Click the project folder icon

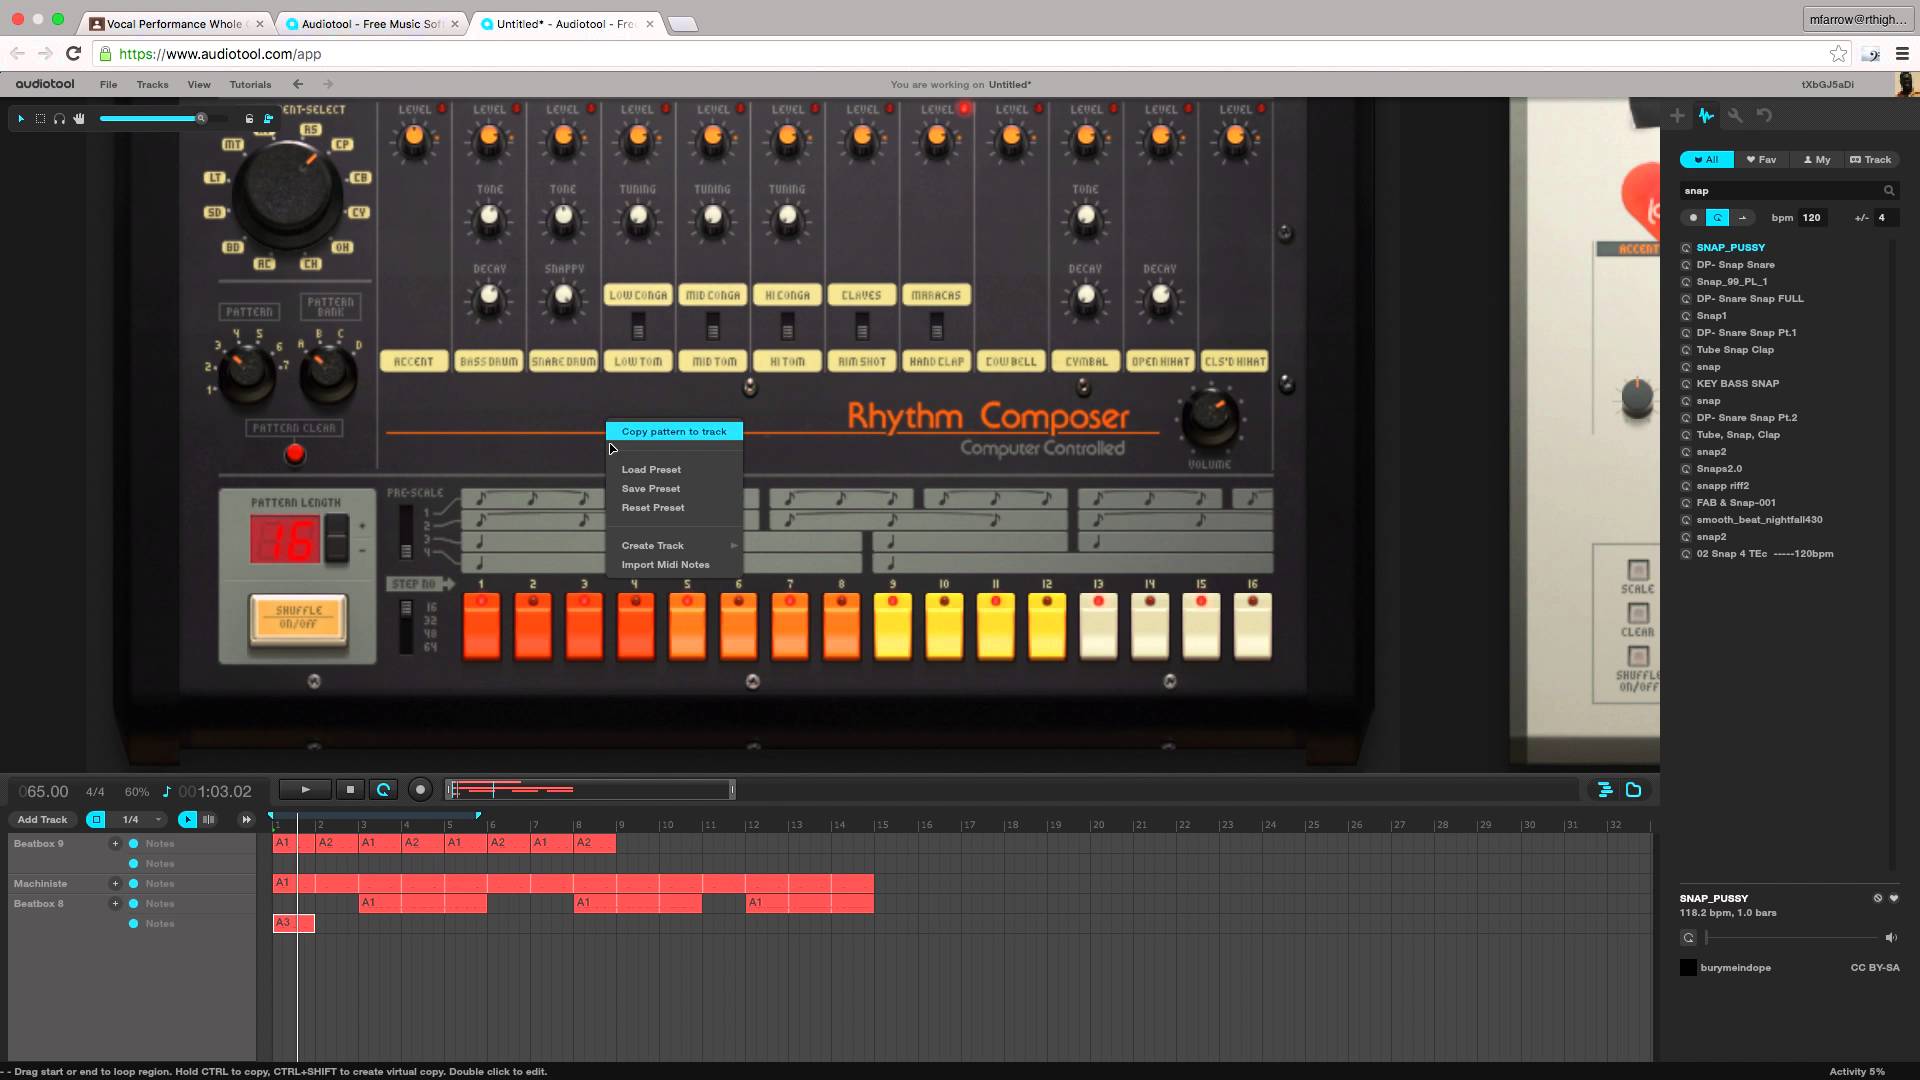(x=1634, y=790)
